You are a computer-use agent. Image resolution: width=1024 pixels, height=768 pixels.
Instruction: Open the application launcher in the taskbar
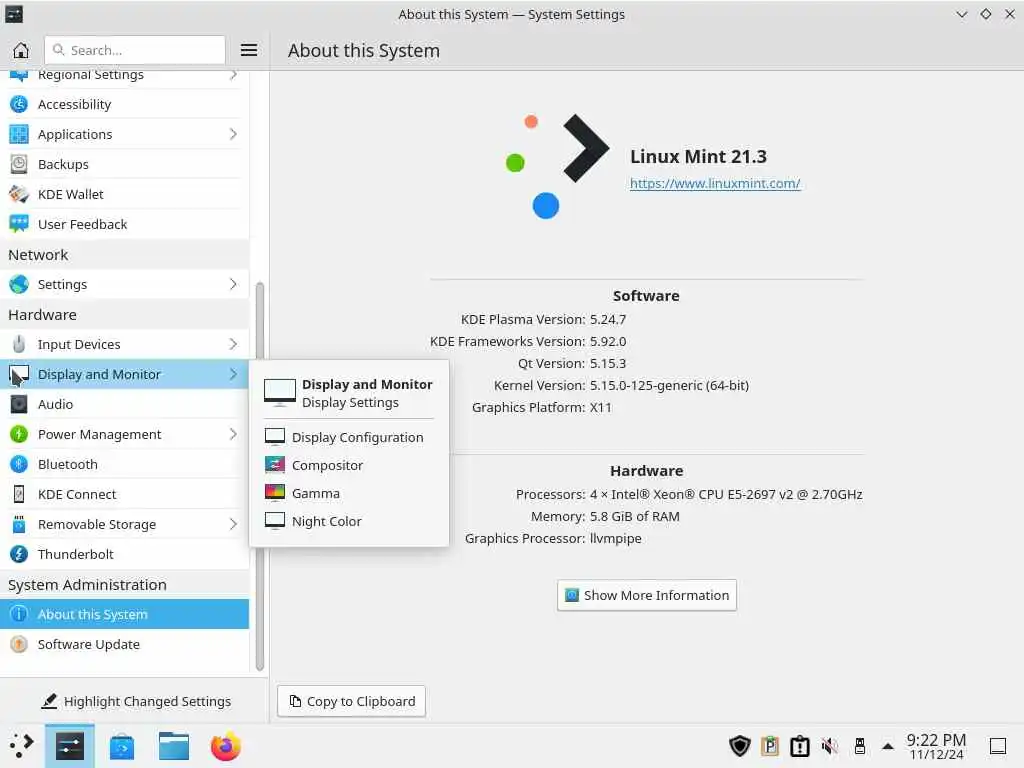pyautogui.click(x=22, y=746)
